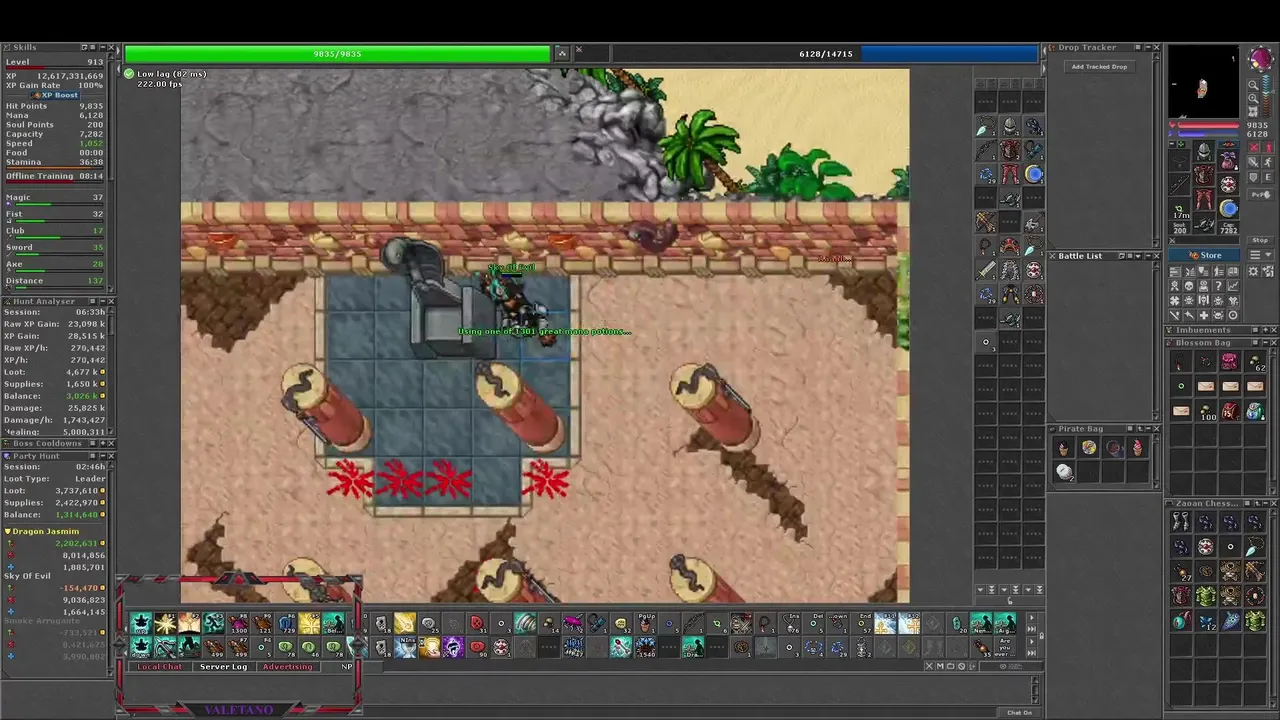Click the sword item in the middle container
The image size is (1280, 720).
(985, 270)
